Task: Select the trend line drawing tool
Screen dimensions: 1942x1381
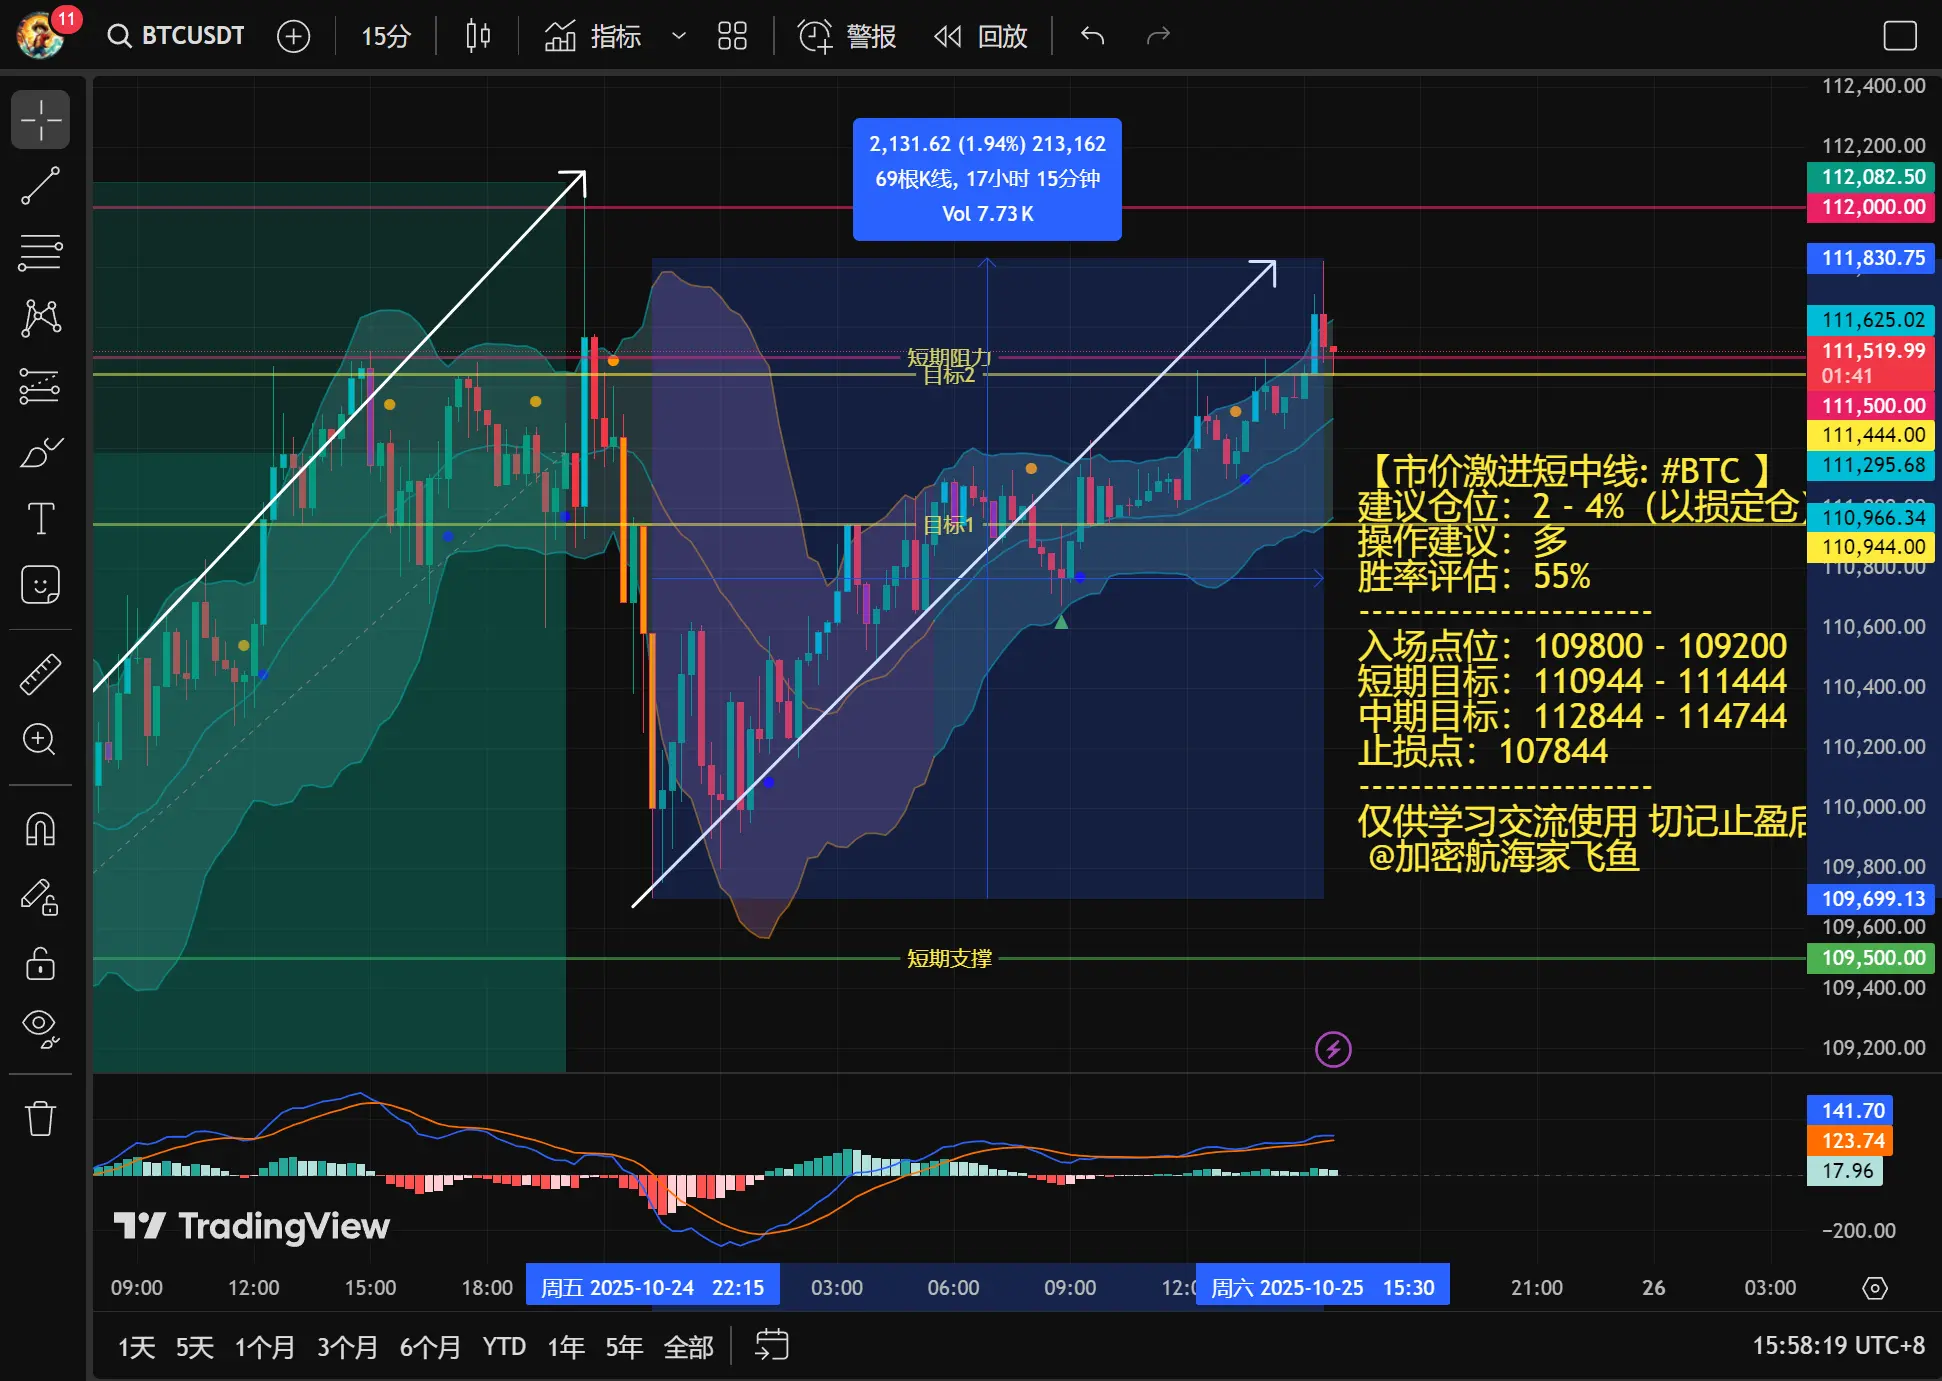Action: point(40,186)
